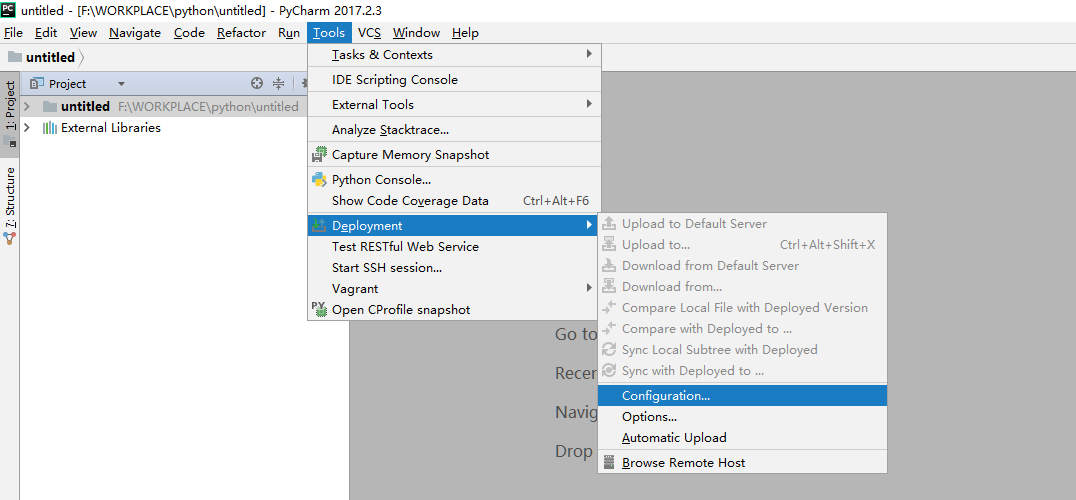The height and width of the screenshot is (500, 1076).
Task: Open the Navigate menu
Action: [x=135, y=33]
